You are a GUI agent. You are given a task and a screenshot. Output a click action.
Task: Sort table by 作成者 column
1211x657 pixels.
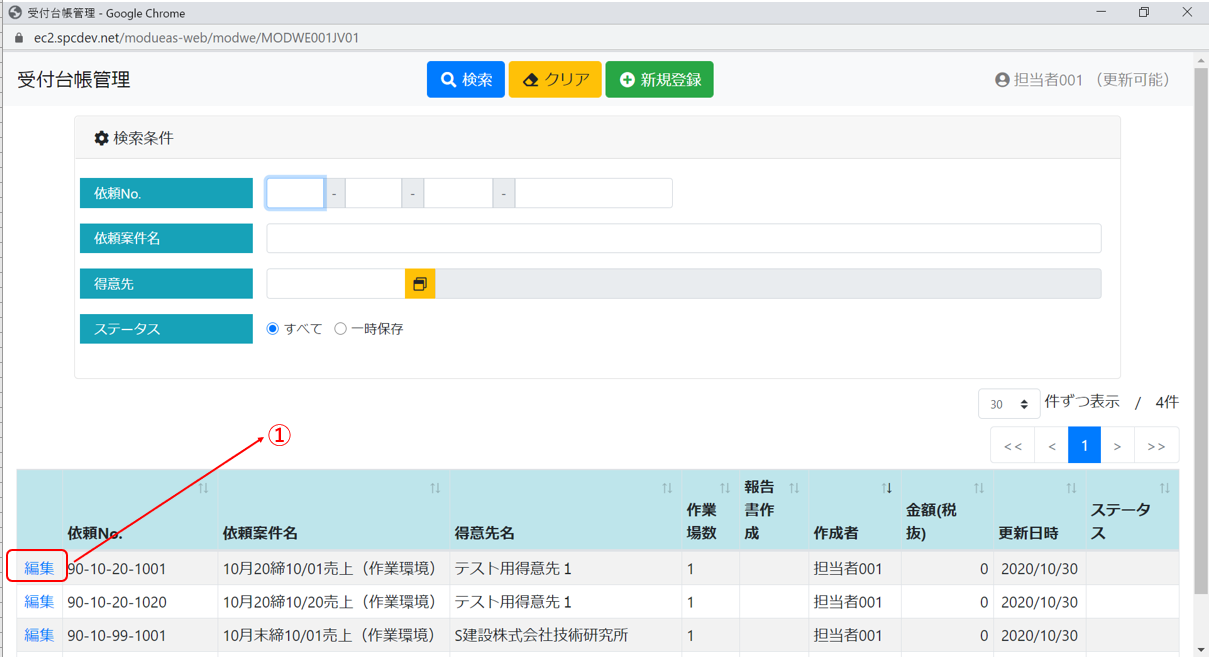point(886,488)
